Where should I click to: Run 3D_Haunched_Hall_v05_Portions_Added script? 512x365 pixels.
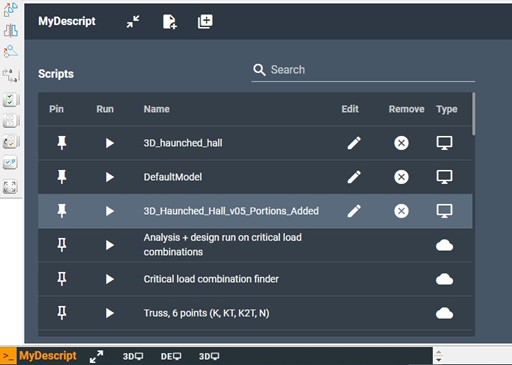tap(109, 211)
